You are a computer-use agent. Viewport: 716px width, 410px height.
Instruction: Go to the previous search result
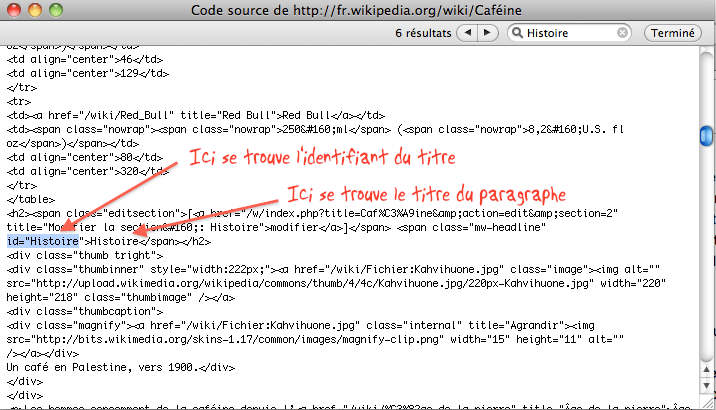(x=467, y=33)
